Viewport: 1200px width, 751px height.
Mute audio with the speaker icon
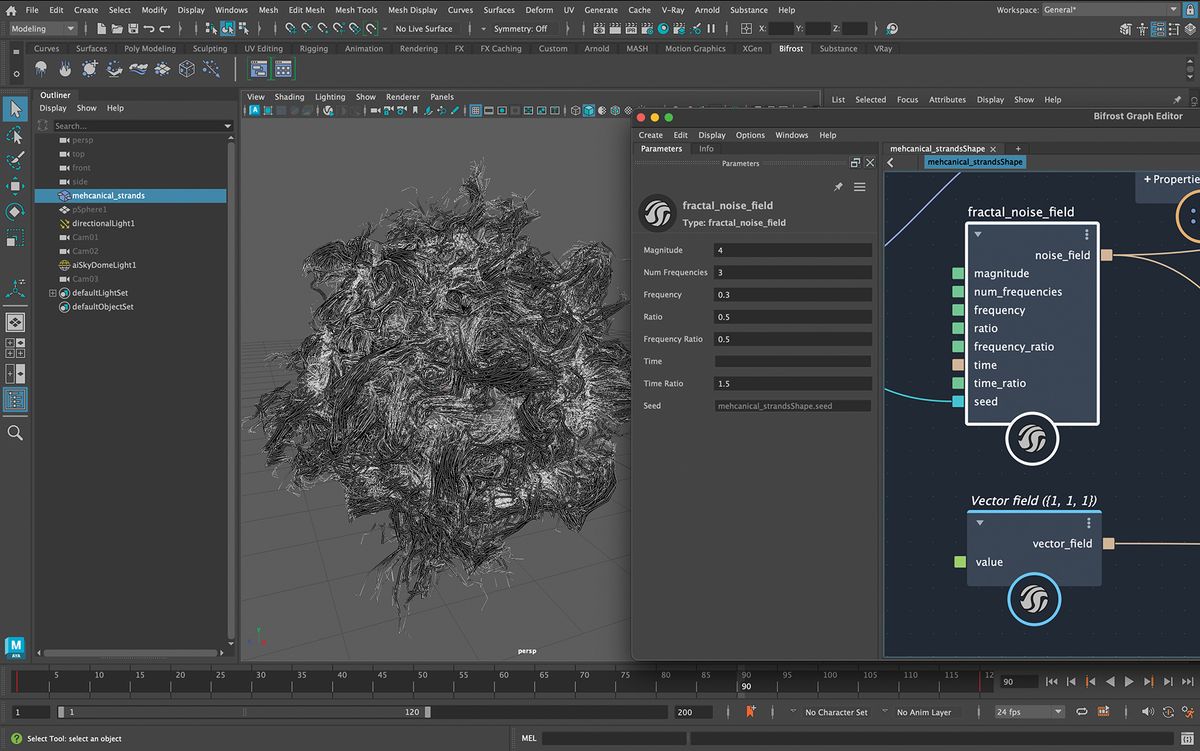pyautogui.click(x=1147, y=711)
